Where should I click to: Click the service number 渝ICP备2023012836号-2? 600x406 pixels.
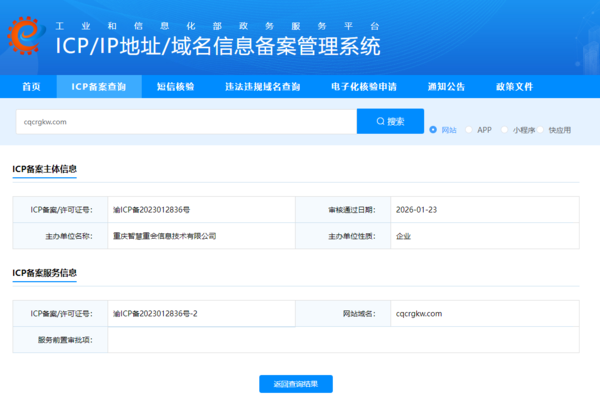[x=155, y=313]
